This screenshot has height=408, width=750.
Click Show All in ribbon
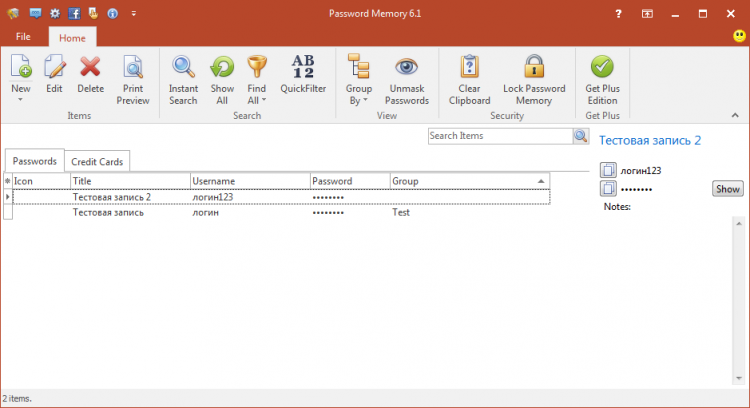coord(222,80)
